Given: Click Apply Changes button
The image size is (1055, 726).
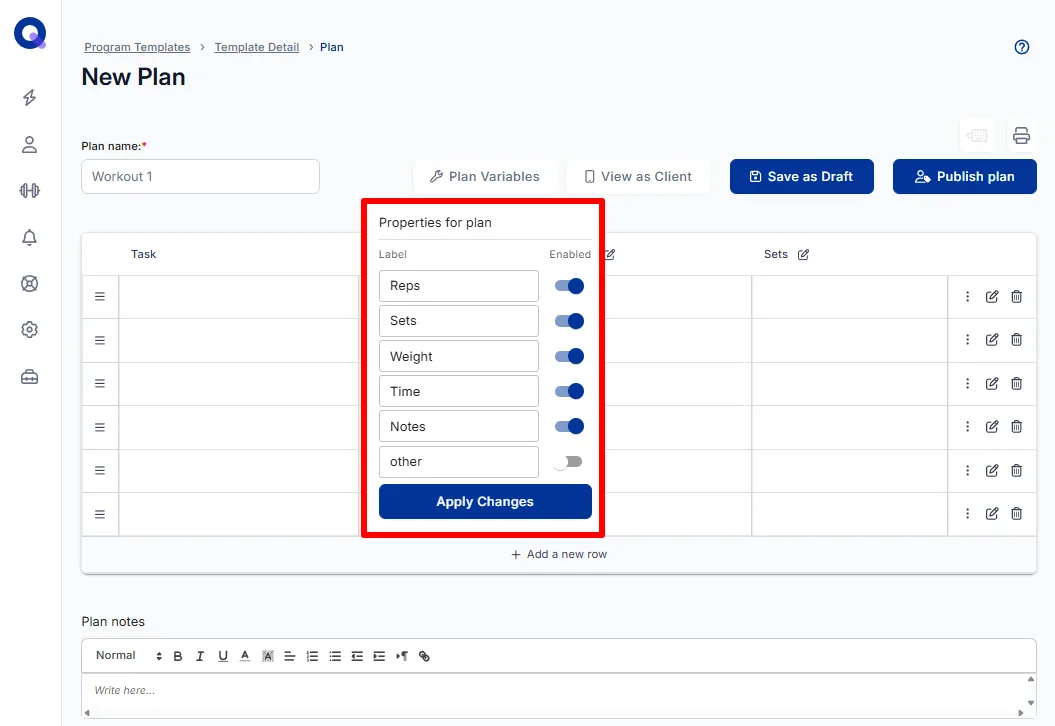Looking at the screenshot, I should pyautogui.click(x=485, y=501).
